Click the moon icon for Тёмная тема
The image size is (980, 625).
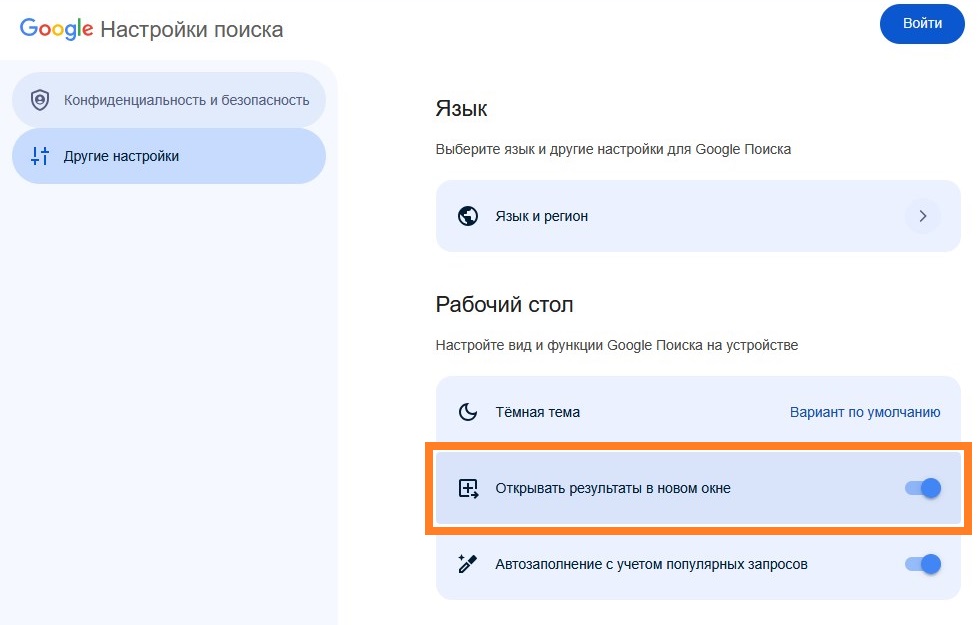(468, 412)
